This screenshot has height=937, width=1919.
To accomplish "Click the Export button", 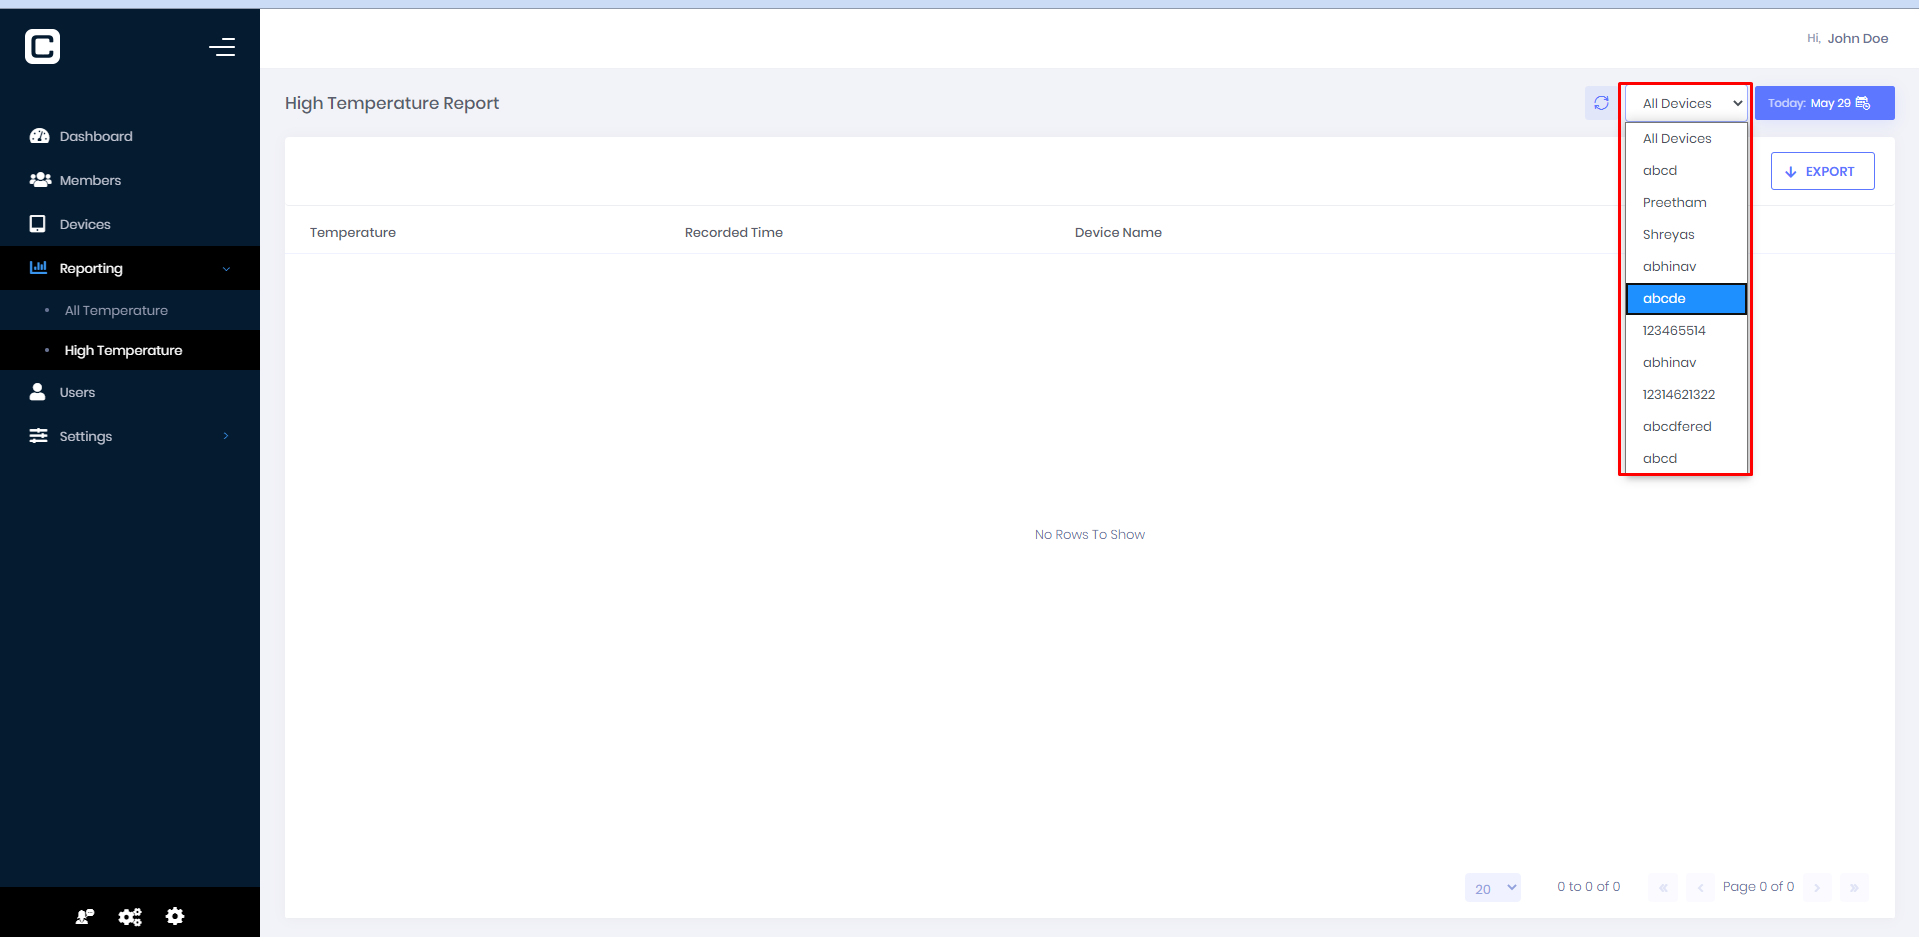I will click(1822, 171).
